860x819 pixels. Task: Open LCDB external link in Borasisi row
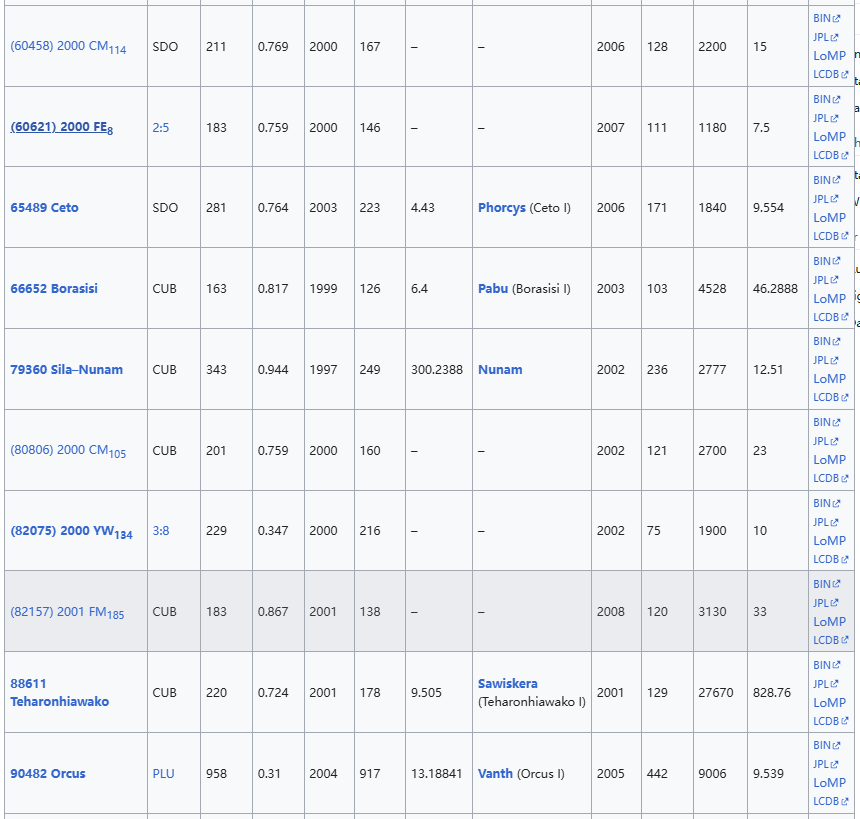pyautogui.click(x=825, y=317)
